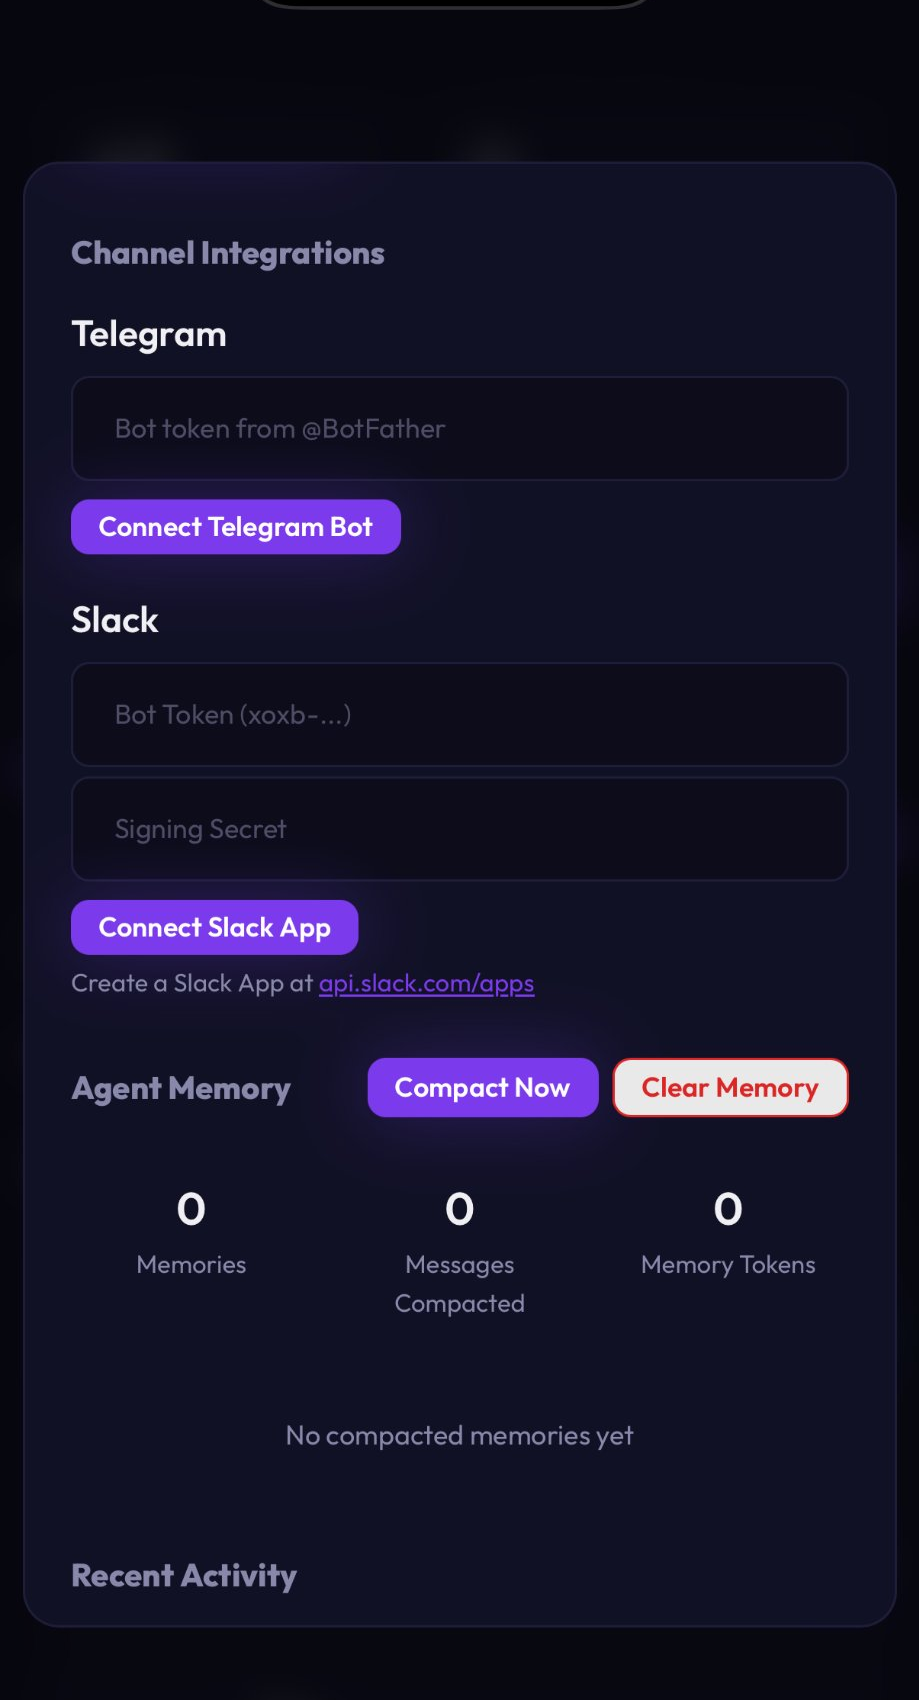The width and height of the screenshot is (919, 1700).
Task: Select the Telegram section title
Action: point(149,334)
